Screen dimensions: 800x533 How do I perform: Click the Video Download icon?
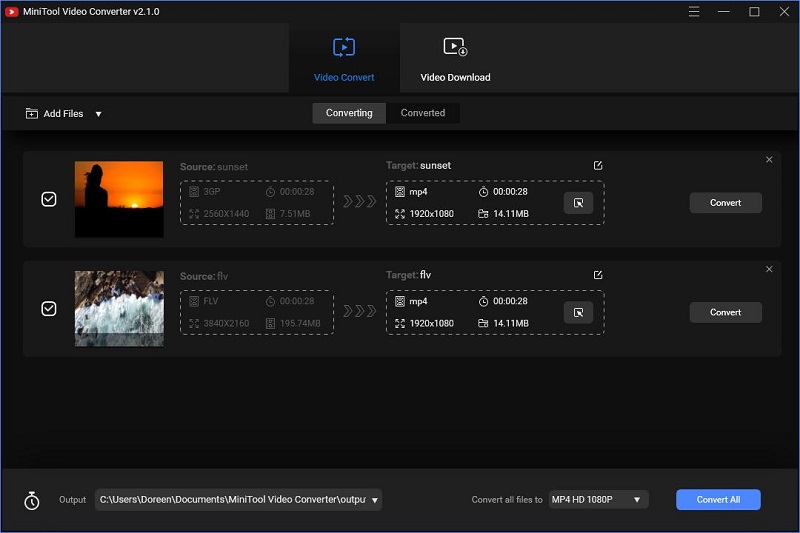pyautogui.click(x=455, y=47)
